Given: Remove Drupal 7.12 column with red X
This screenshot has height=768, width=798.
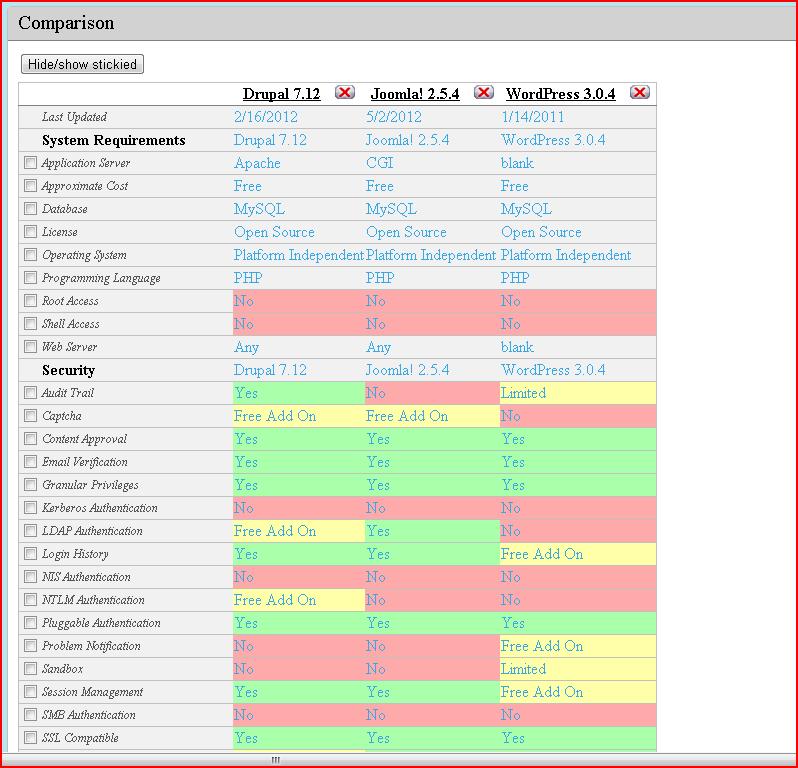Looking at the screenshot, I should (345, 92).
